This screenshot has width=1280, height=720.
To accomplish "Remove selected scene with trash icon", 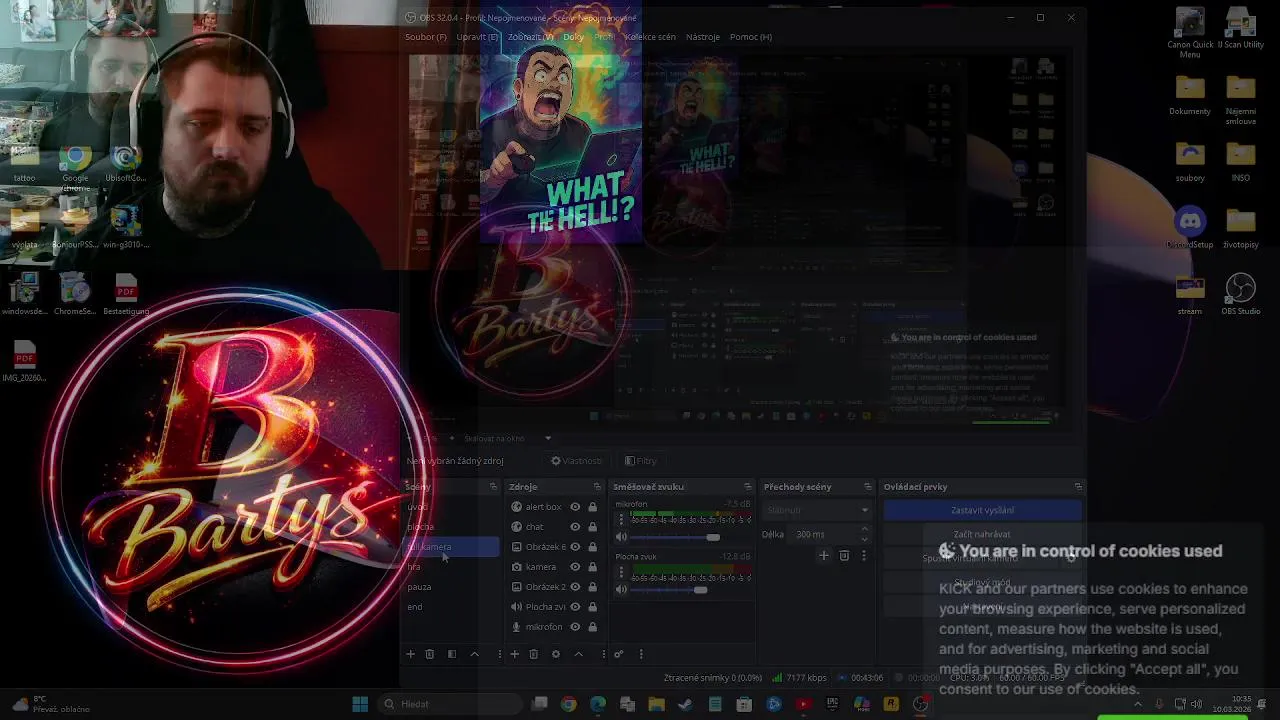I will [x=430, y=654].
